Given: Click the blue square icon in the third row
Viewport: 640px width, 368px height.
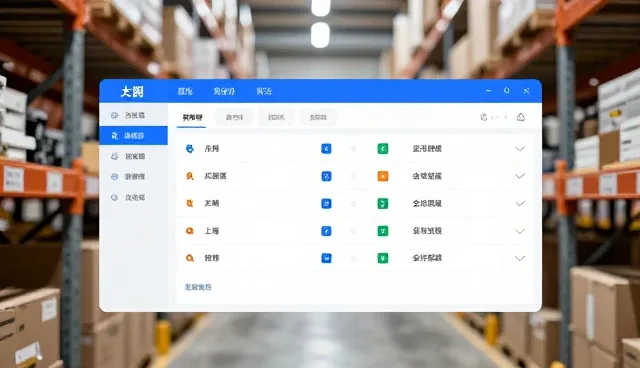Looking at the screenshot, I should click(326, 203).
